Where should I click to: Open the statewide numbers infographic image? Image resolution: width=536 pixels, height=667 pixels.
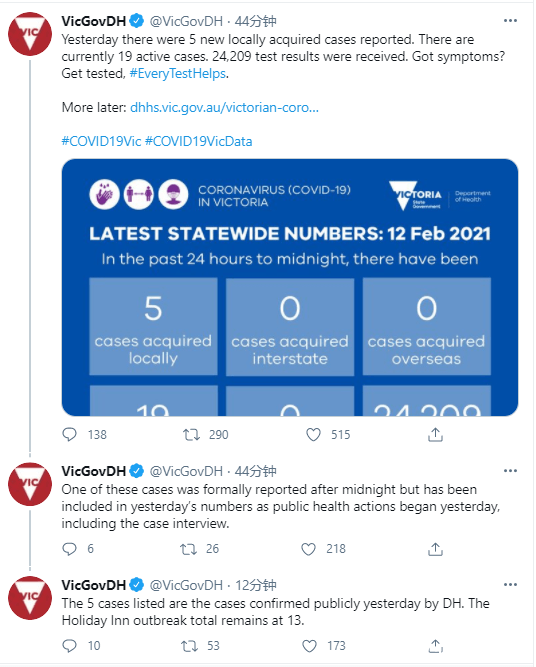(x=290, y=288)
